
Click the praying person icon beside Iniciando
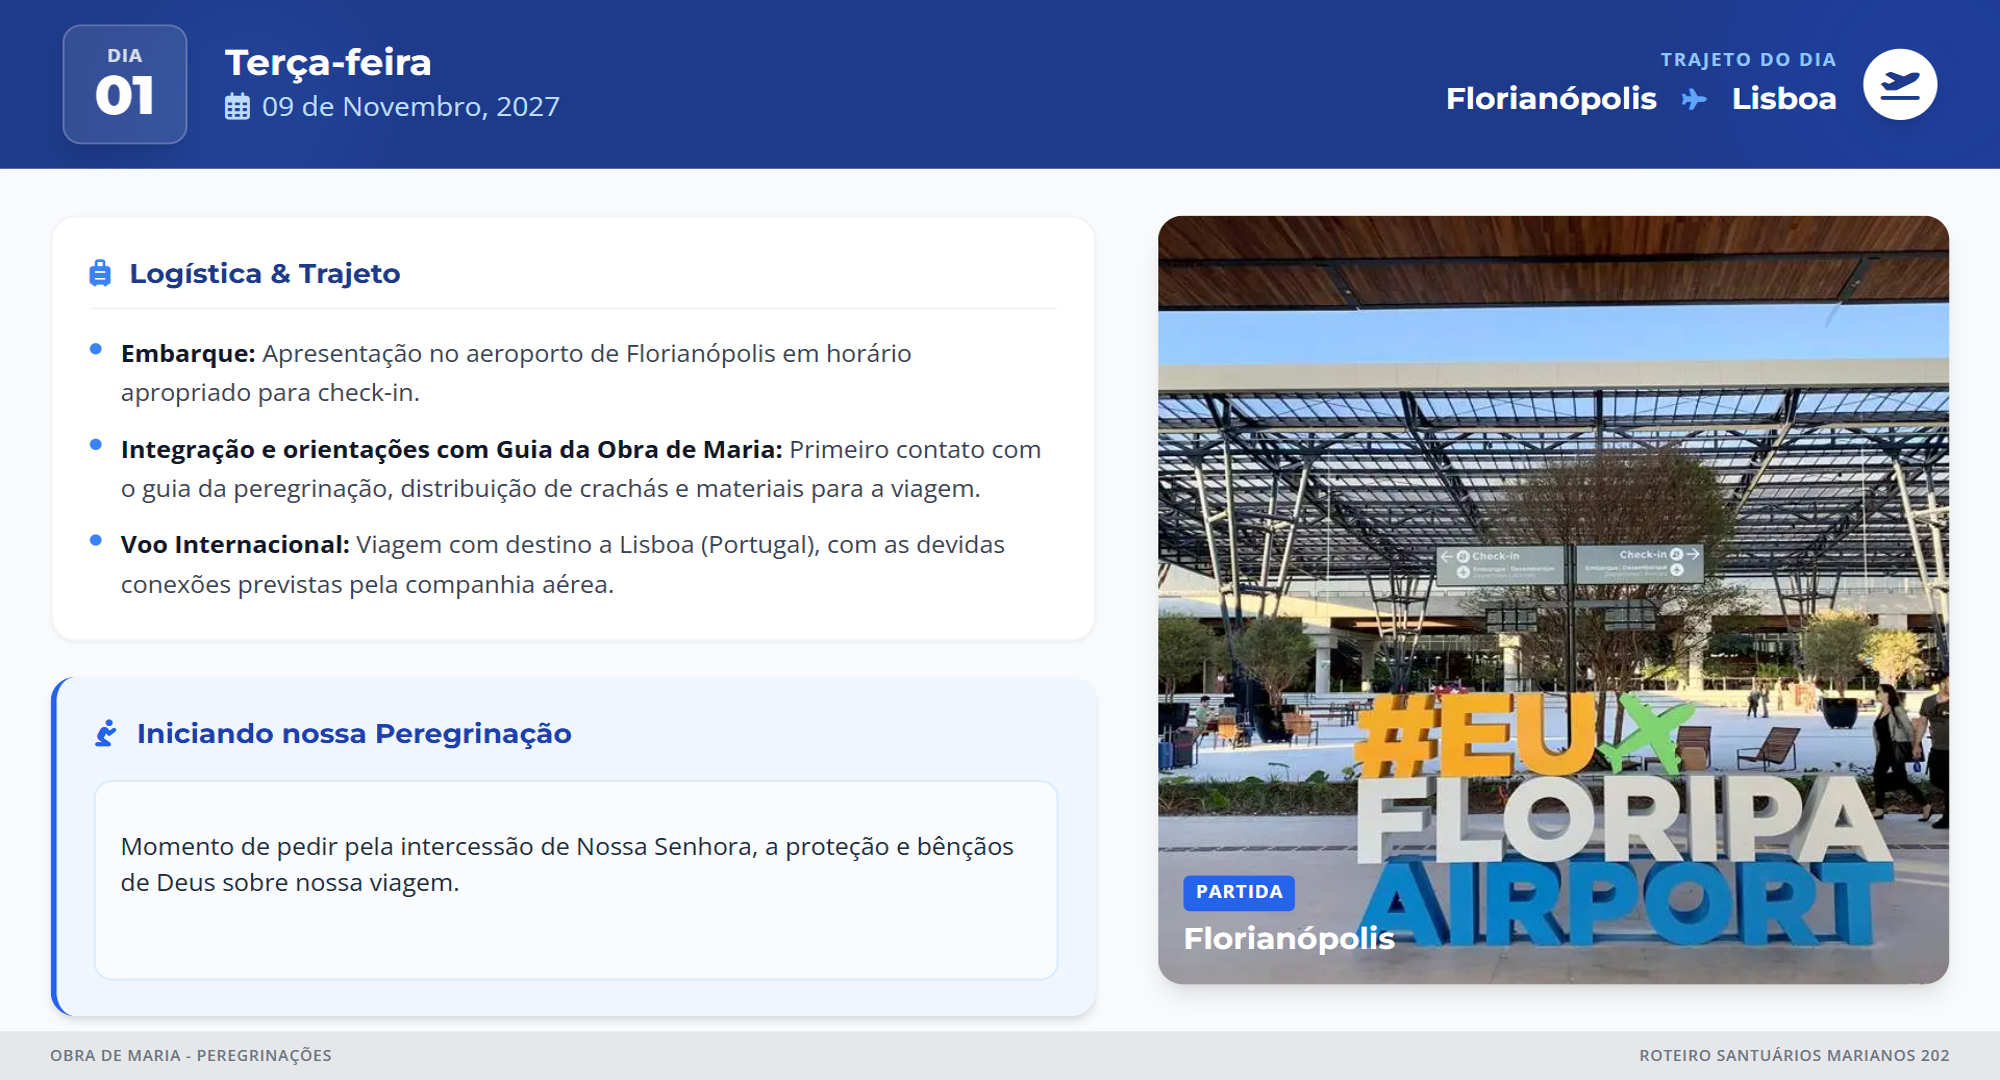click(x=106, y=733)
